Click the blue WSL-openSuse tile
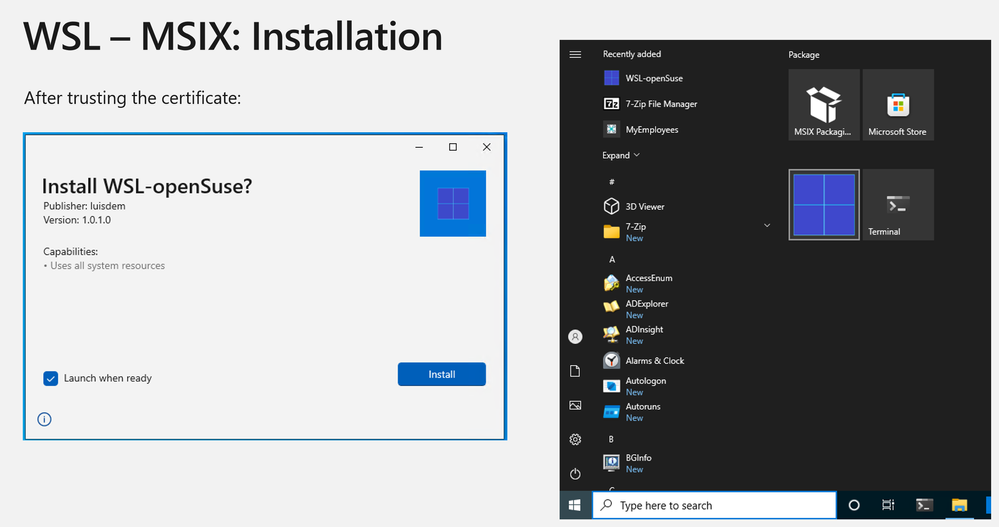This screenshot has height=527, width=999. pos(824,205)
